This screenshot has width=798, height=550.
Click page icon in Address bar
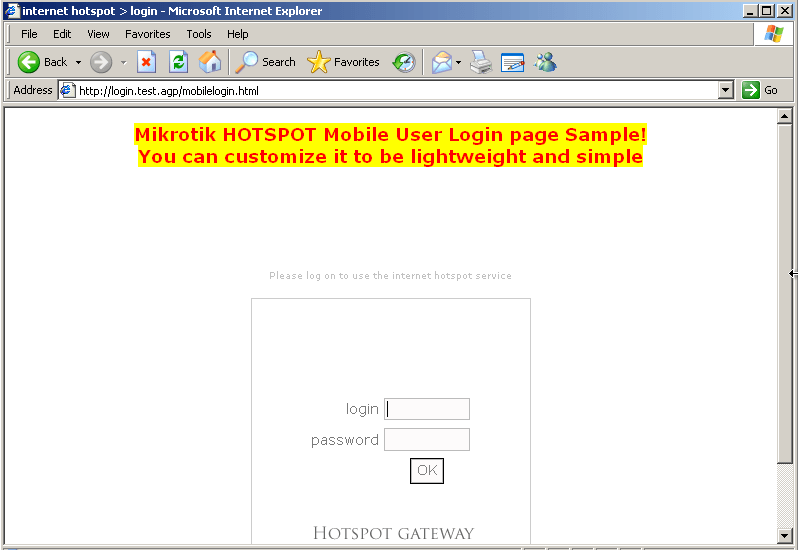[x=67, y=91]
